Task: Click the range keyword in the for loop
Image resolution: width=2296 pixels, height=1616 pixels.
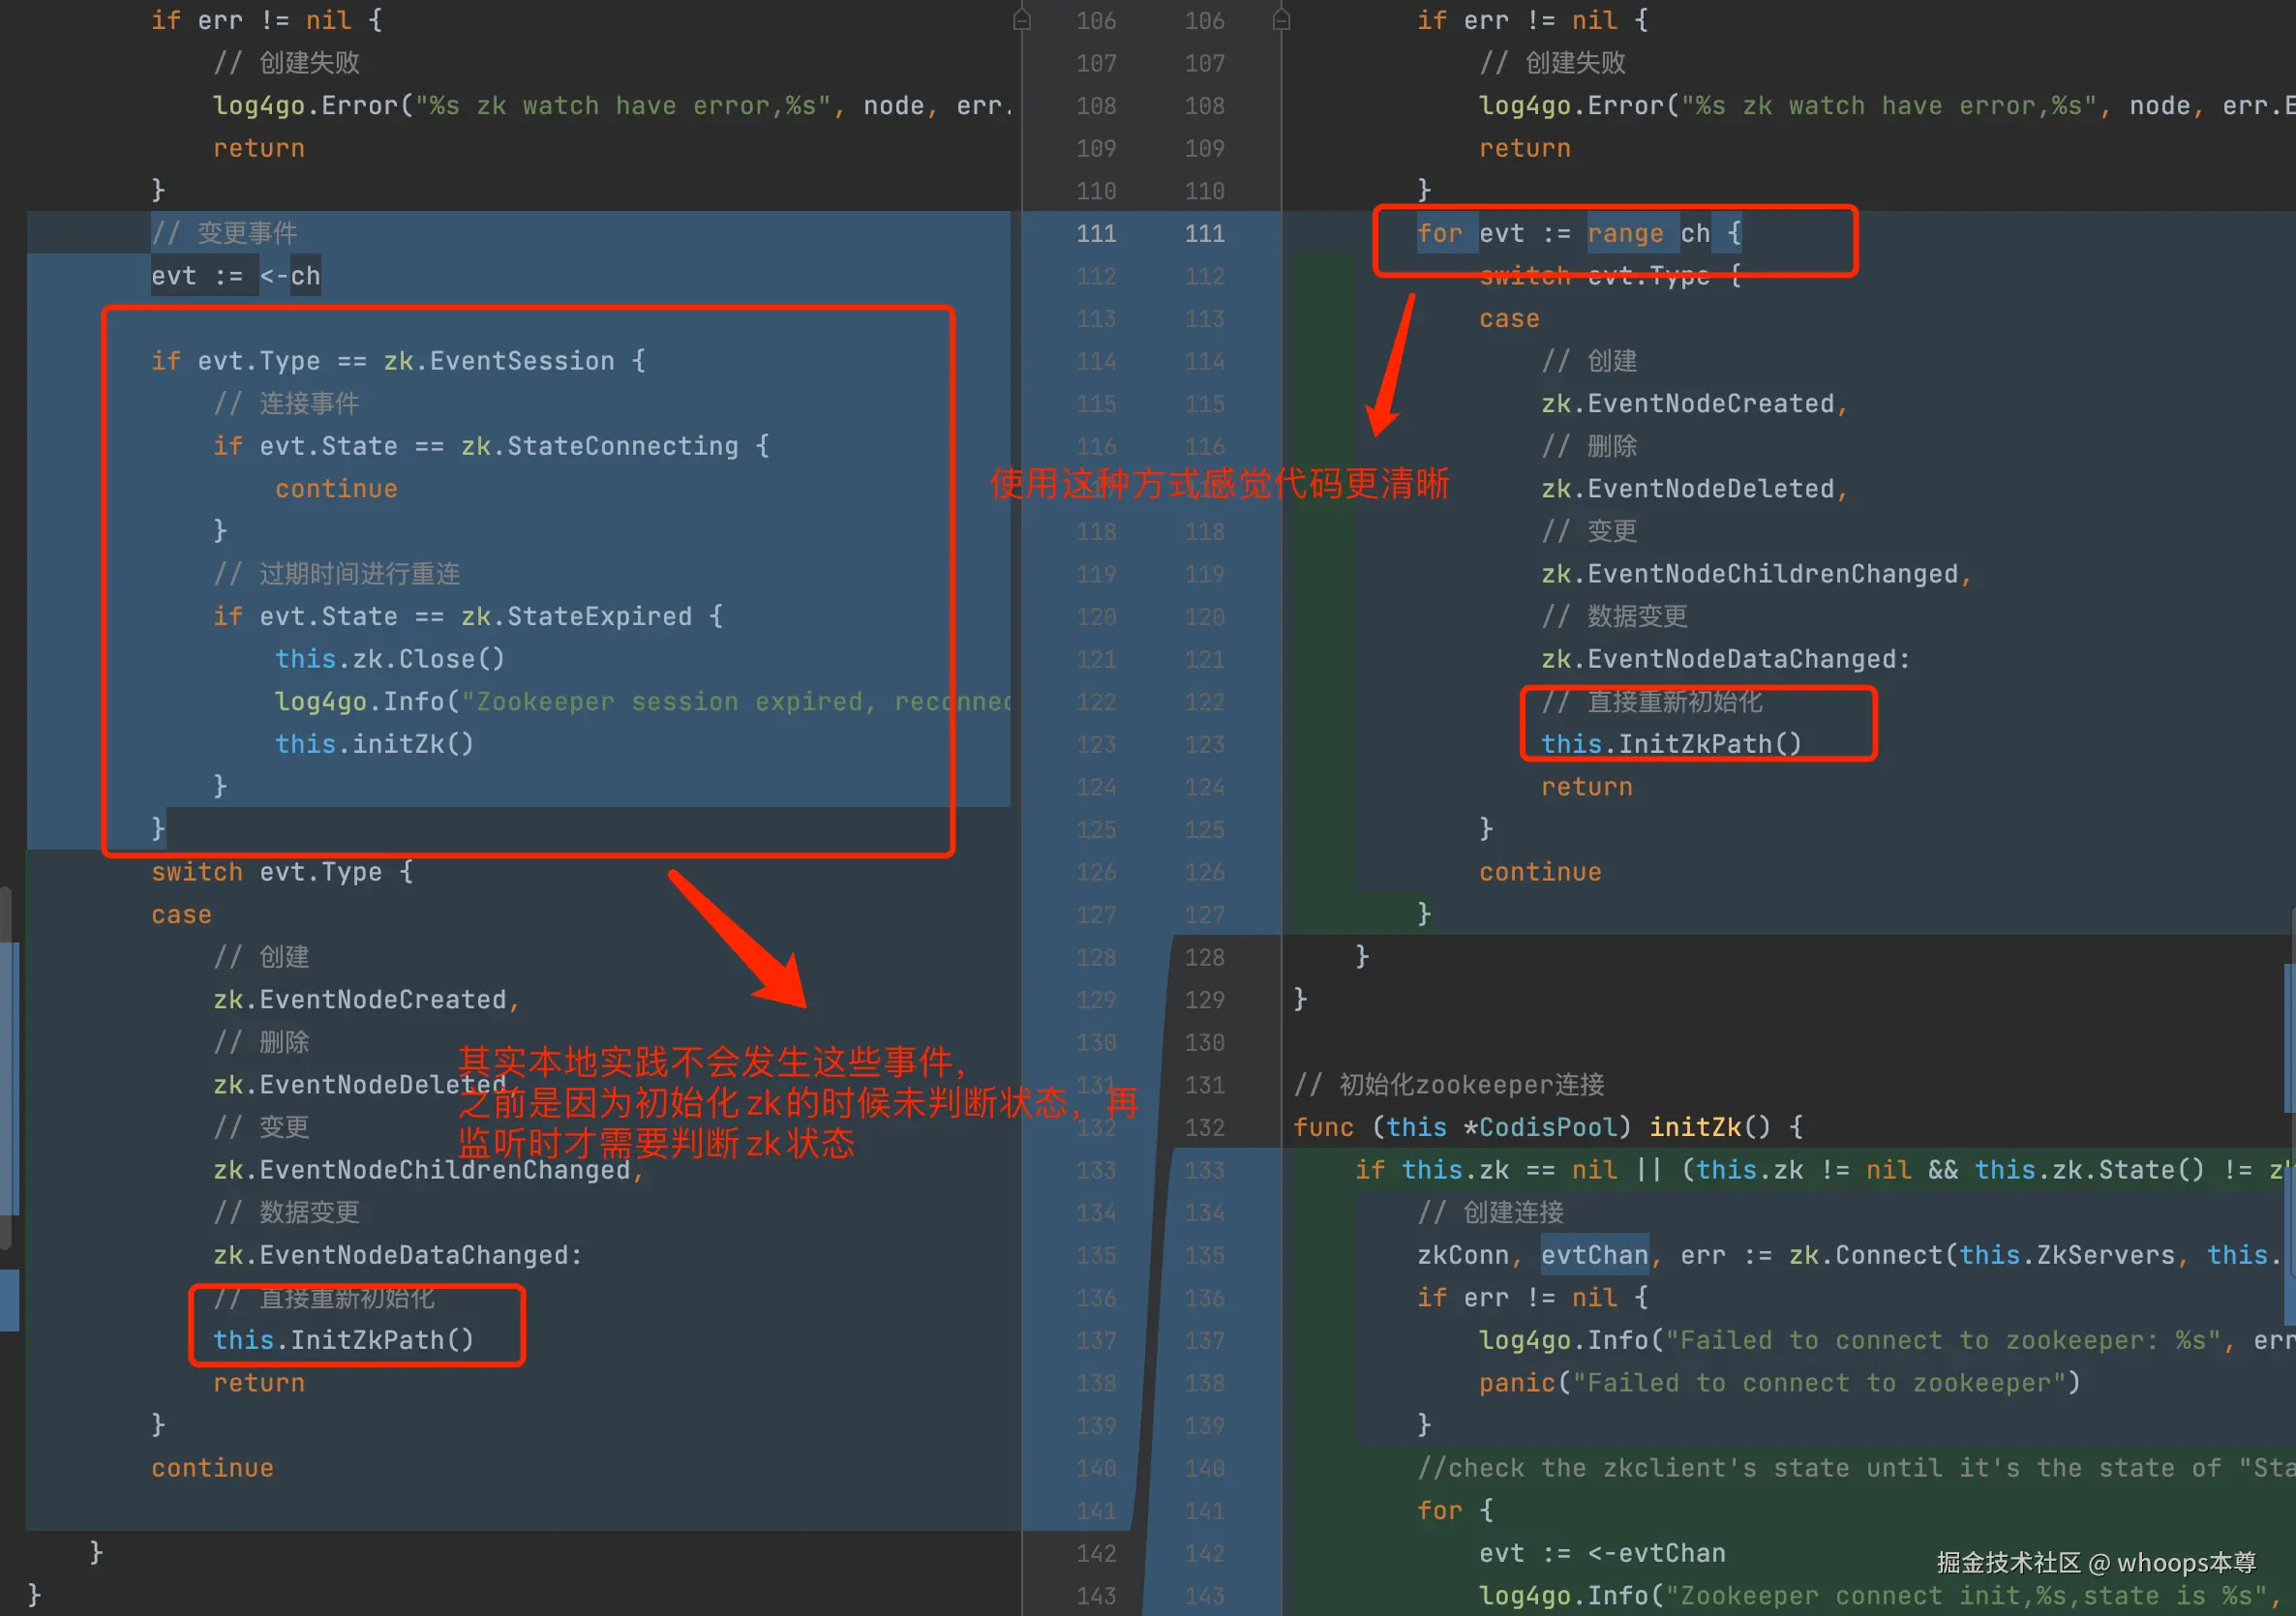Action: 1625,234
